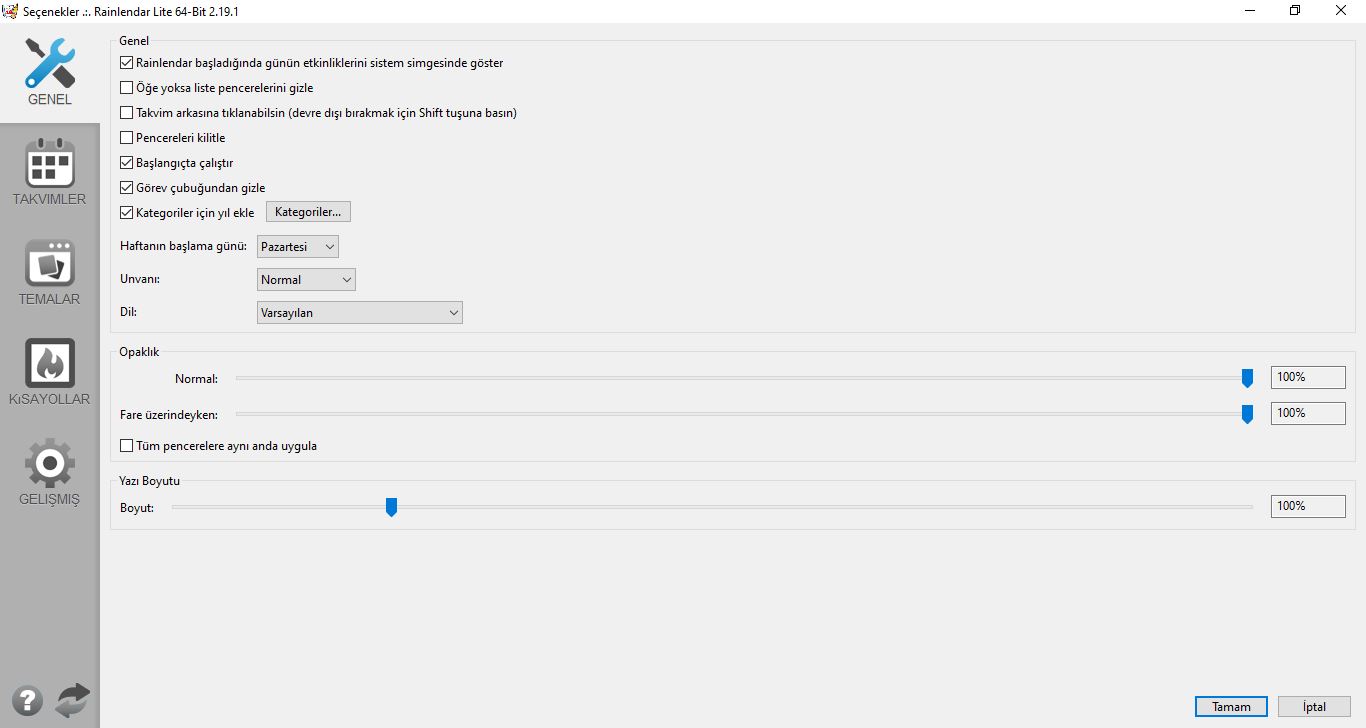
Task: Open the GELİŞMİŞ advanced section
Action: pyautogui.click(x=50, y=472)
